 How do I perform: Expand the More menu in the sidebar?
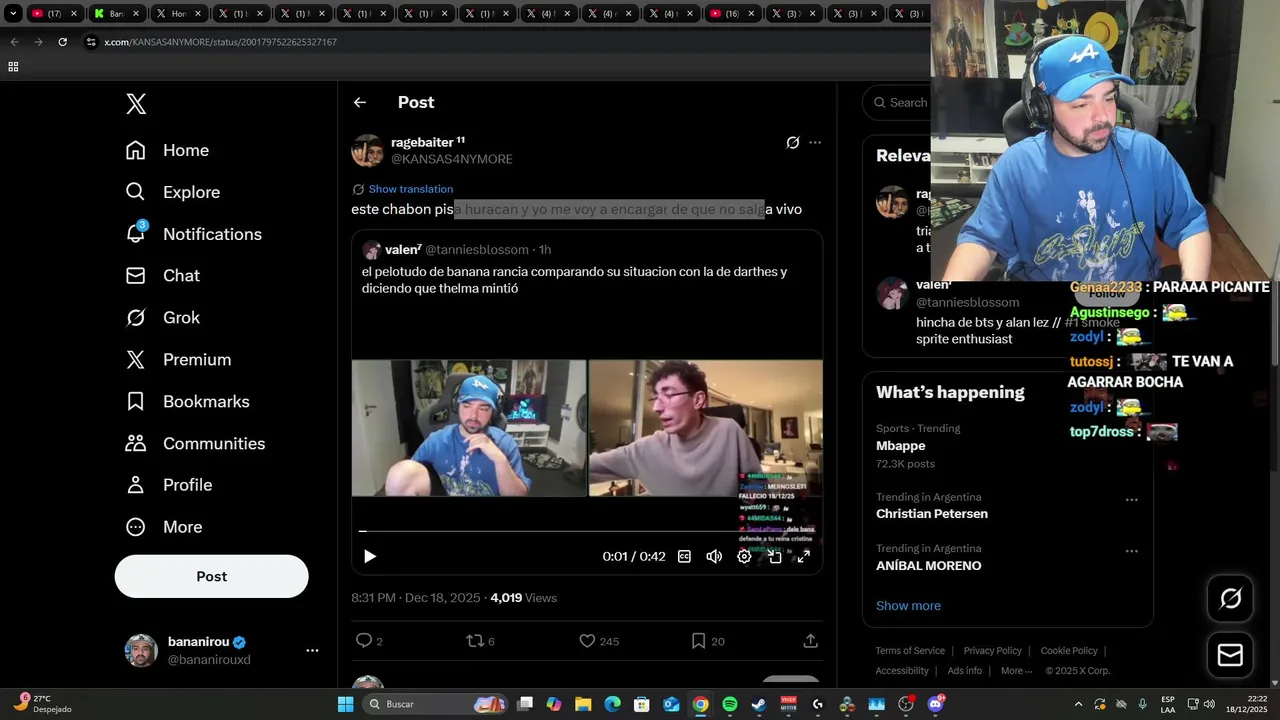(x=163, y=527)
